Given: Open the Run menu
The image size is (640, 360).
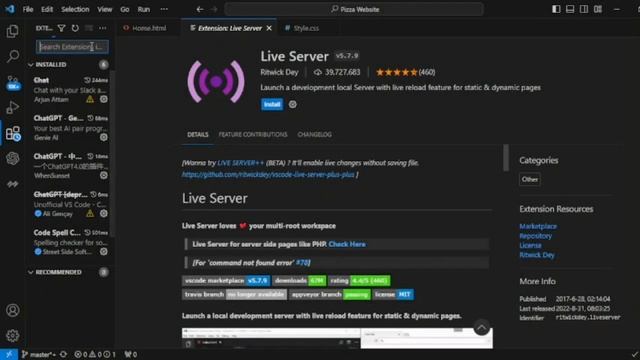Looking at the screenshot, I should 143,9.
